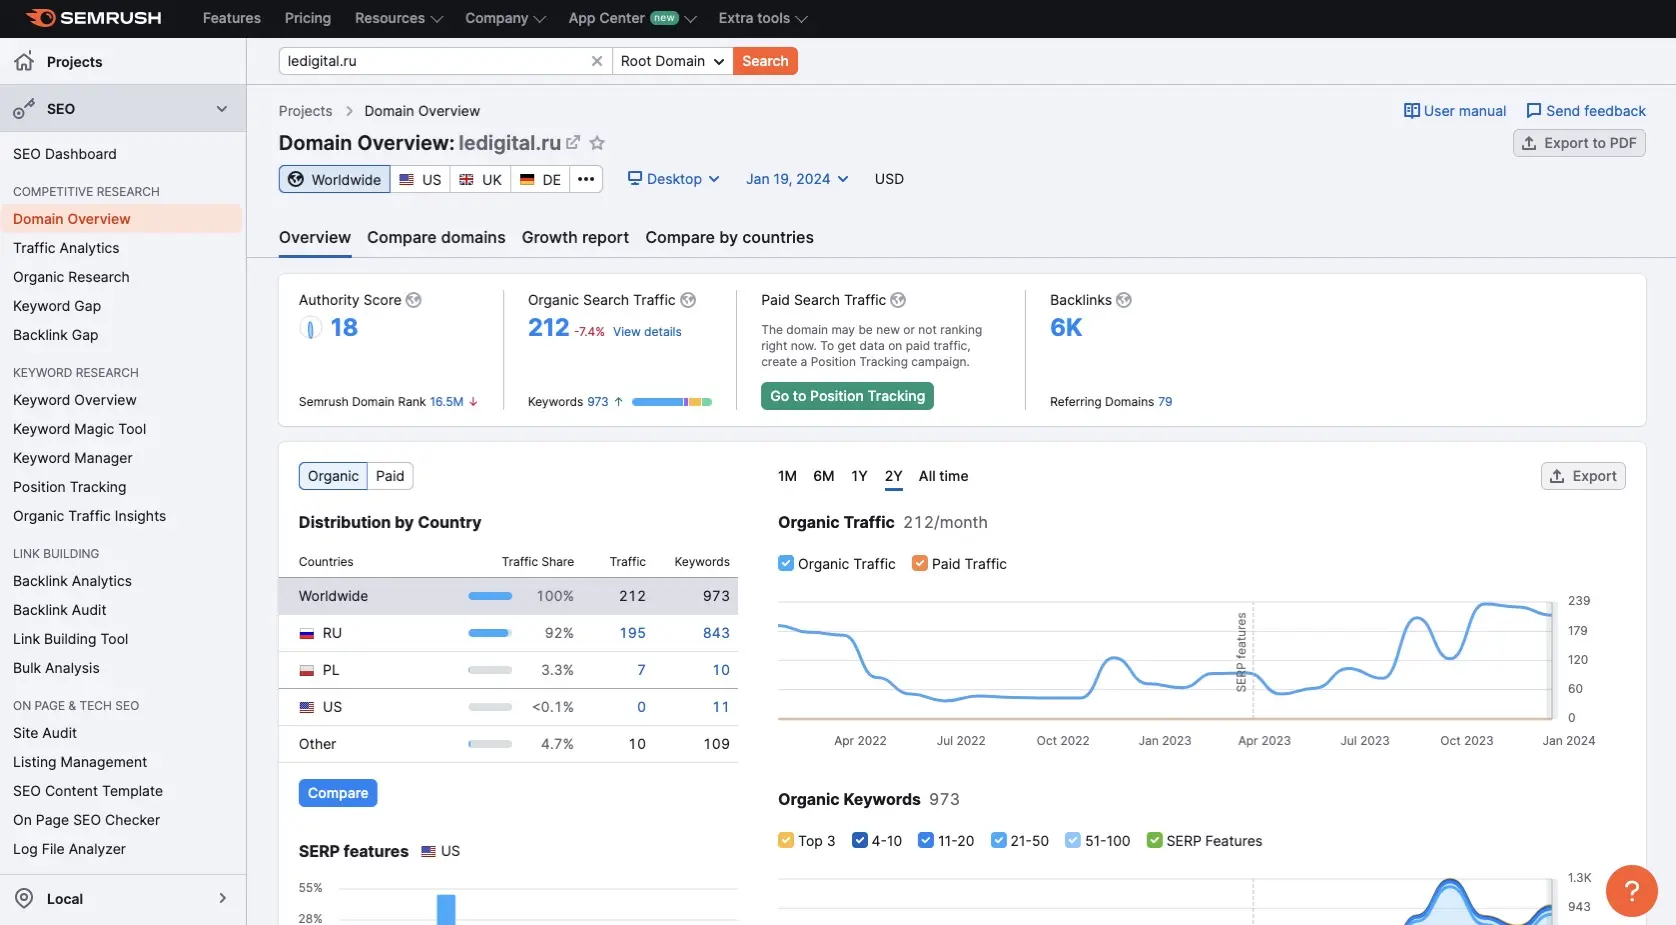Viewport: 1676px width, 925px height.
Task: Click the Backlinks info icon
Action: (x=1124, y=300)
